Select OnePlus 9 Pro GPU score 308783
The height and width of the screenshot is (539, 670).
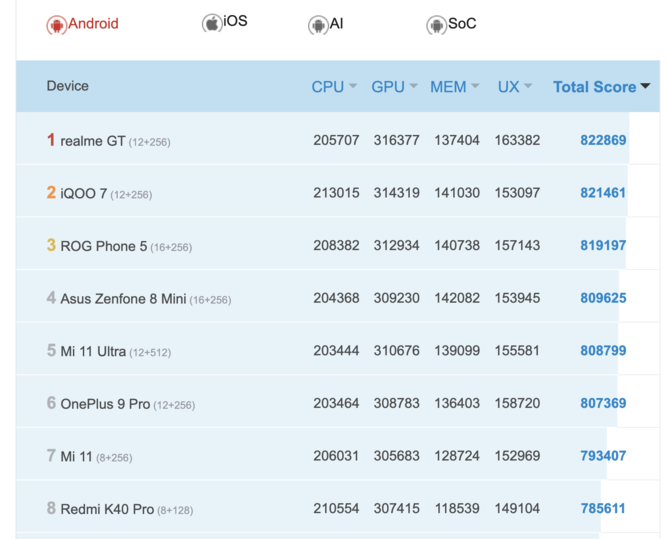coord(396,403)
